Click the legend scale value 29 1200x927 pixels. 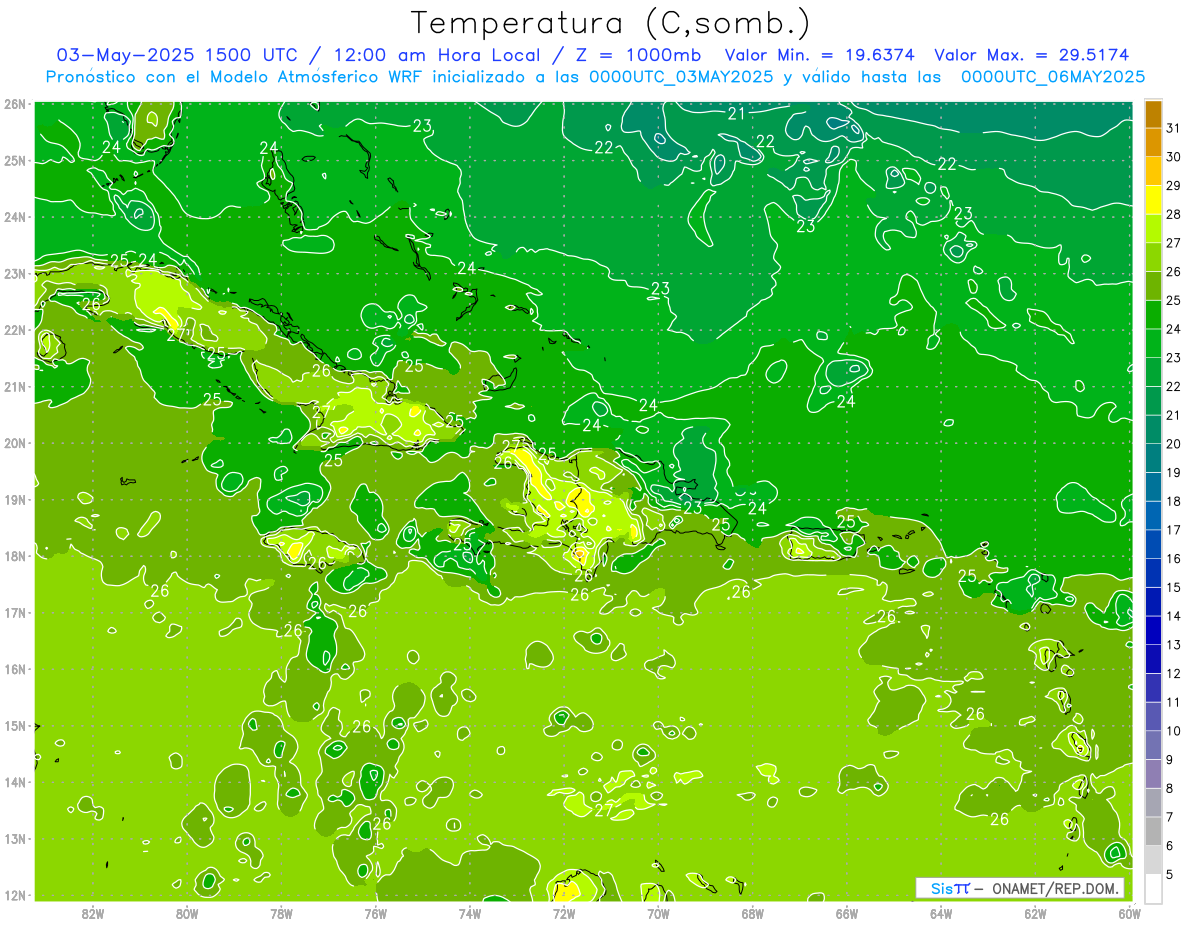(1173, 186)
